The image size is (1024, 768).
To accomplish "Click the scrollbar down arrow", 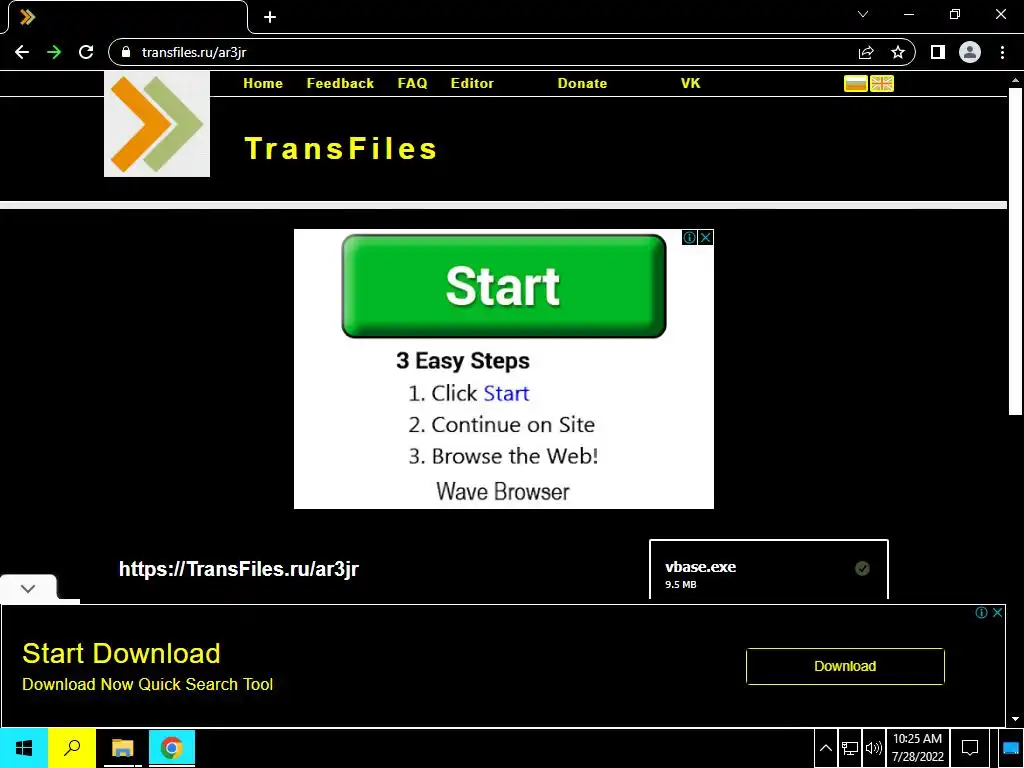I will [1015, 719].
